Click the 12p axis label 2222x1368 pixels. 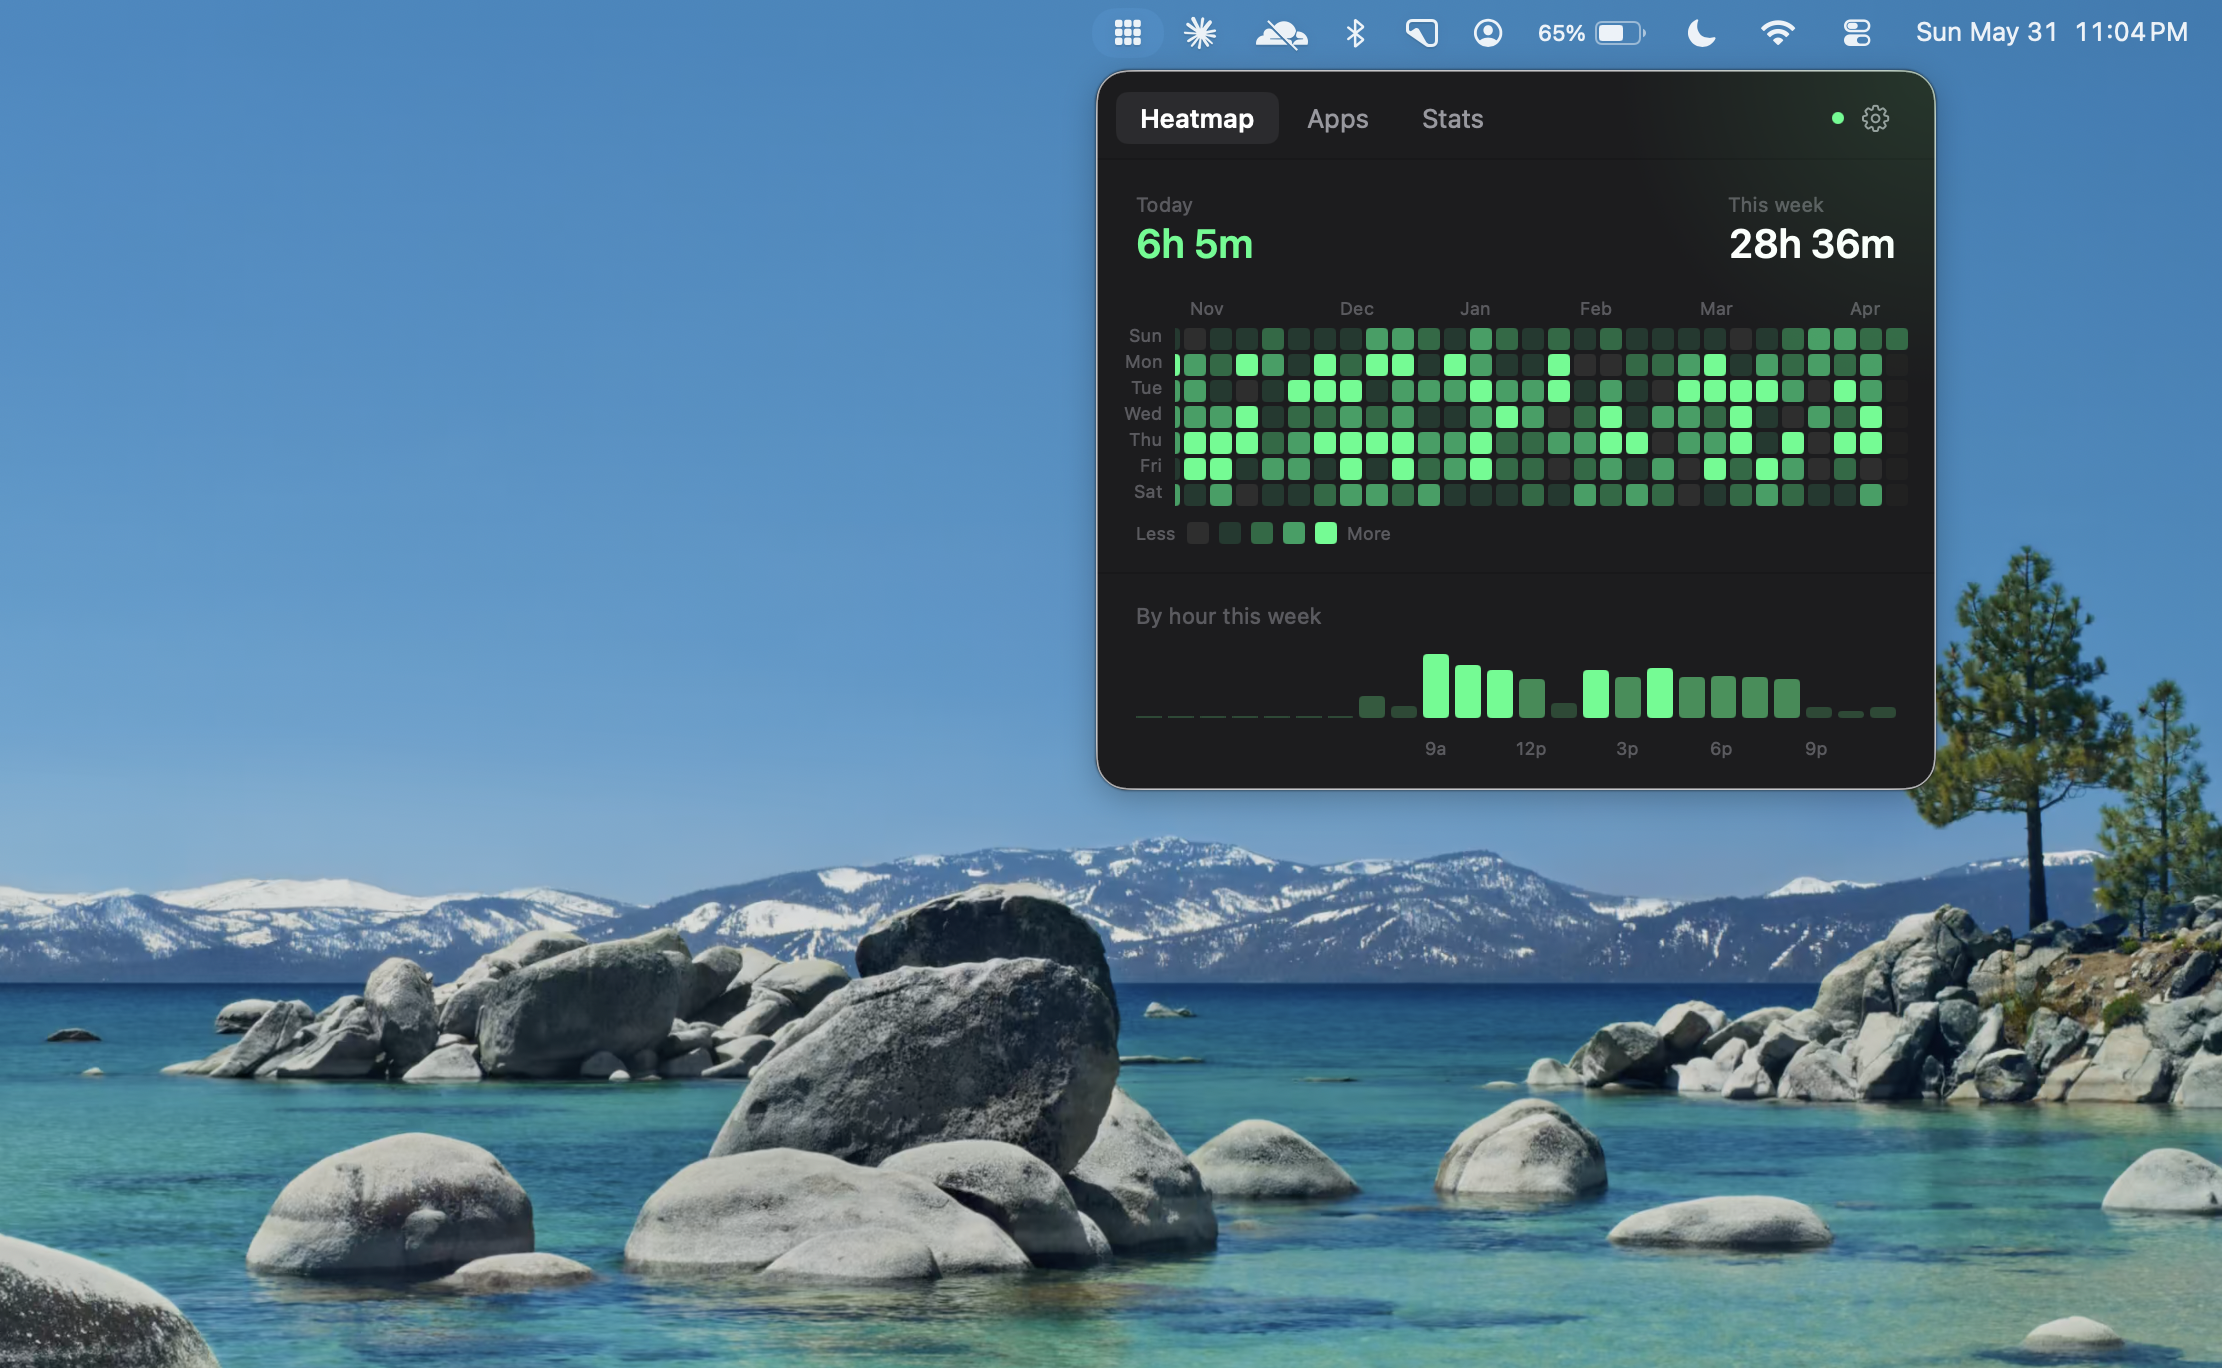1531,748
